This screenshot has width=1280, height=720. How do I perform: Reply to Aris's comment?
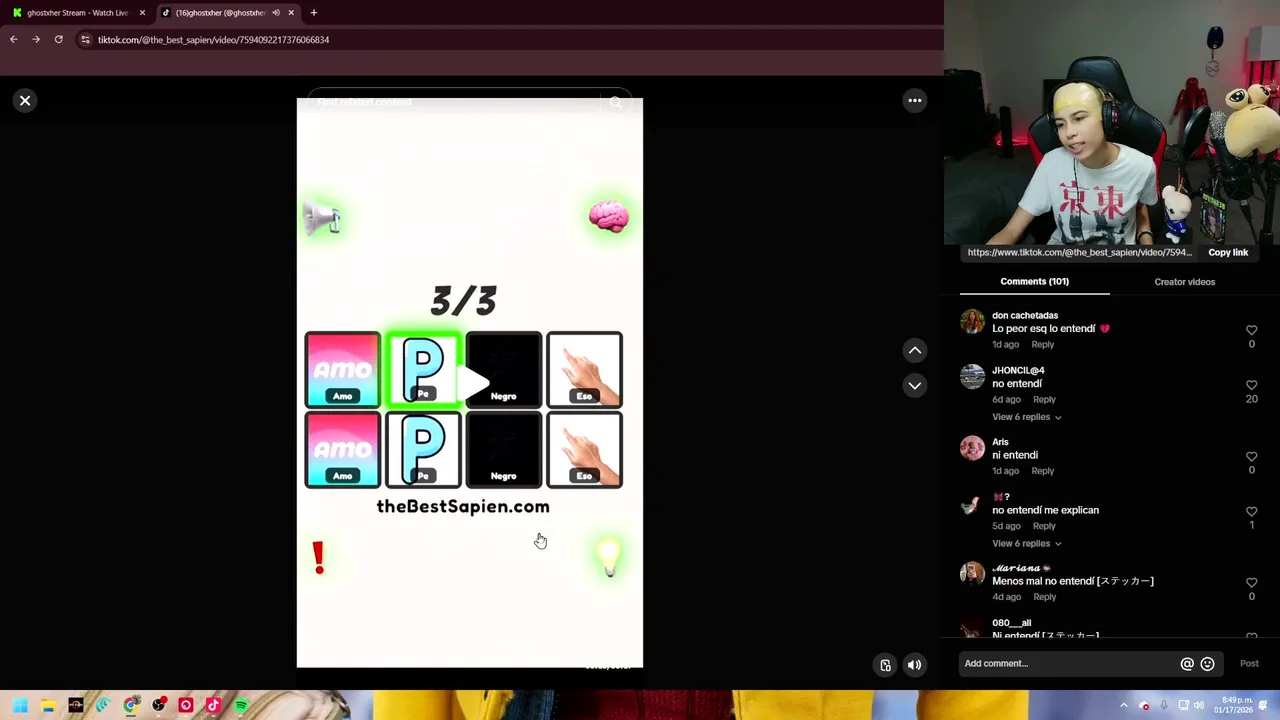[x=1042, y=471]
